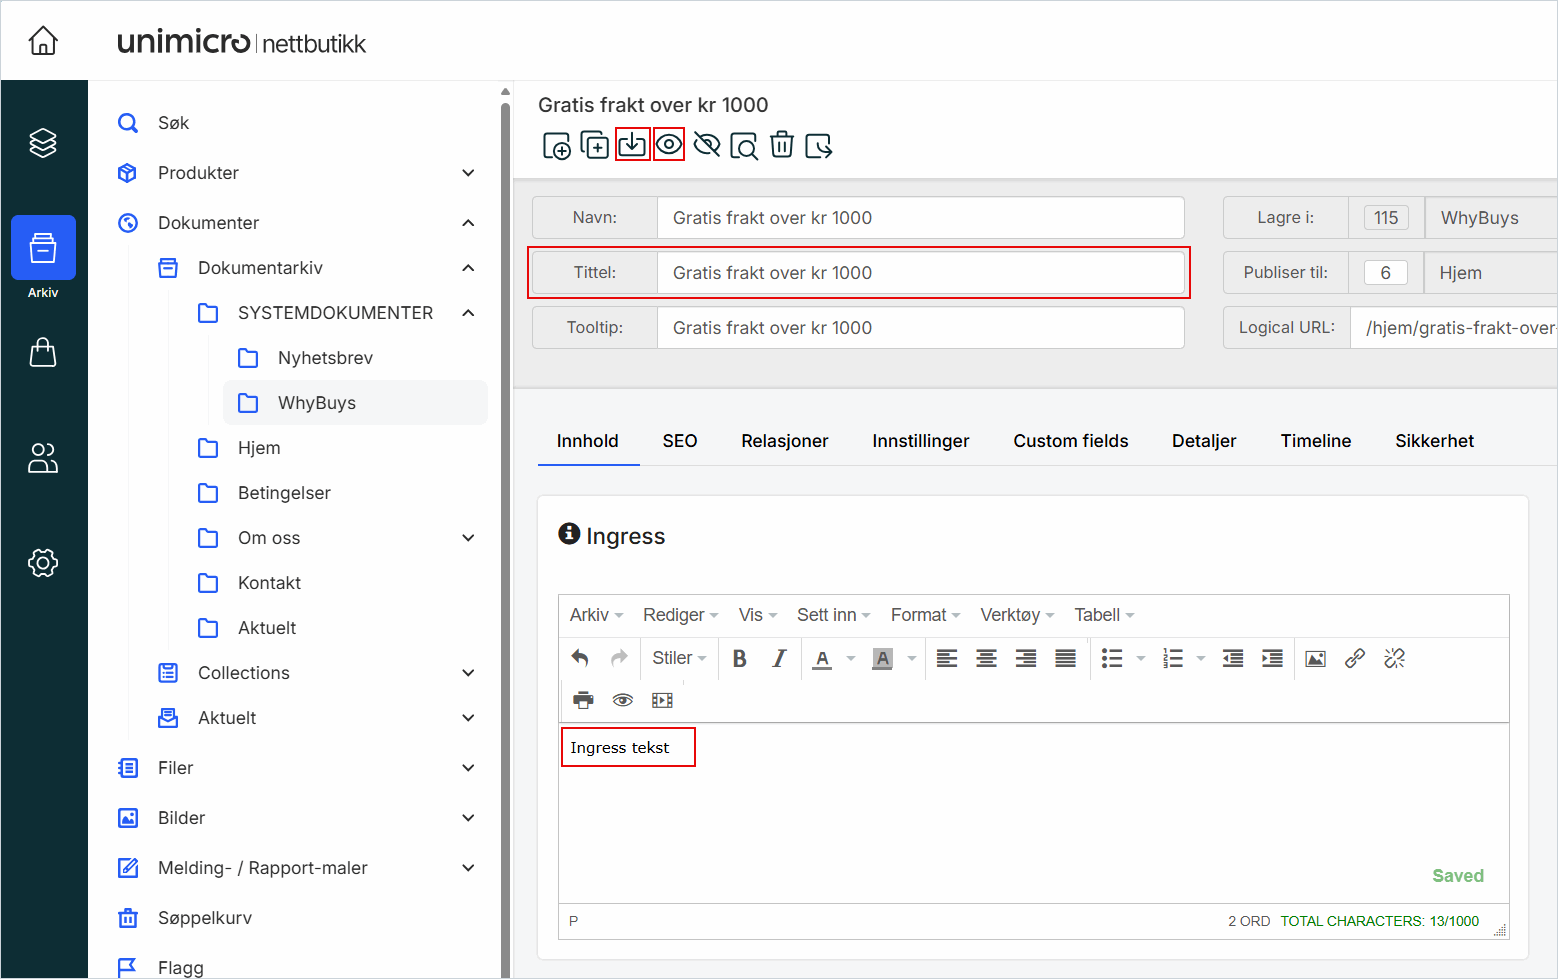Click the insert link icon in editor
The image size is (1558, 979).
click(x=1355, y=658)
